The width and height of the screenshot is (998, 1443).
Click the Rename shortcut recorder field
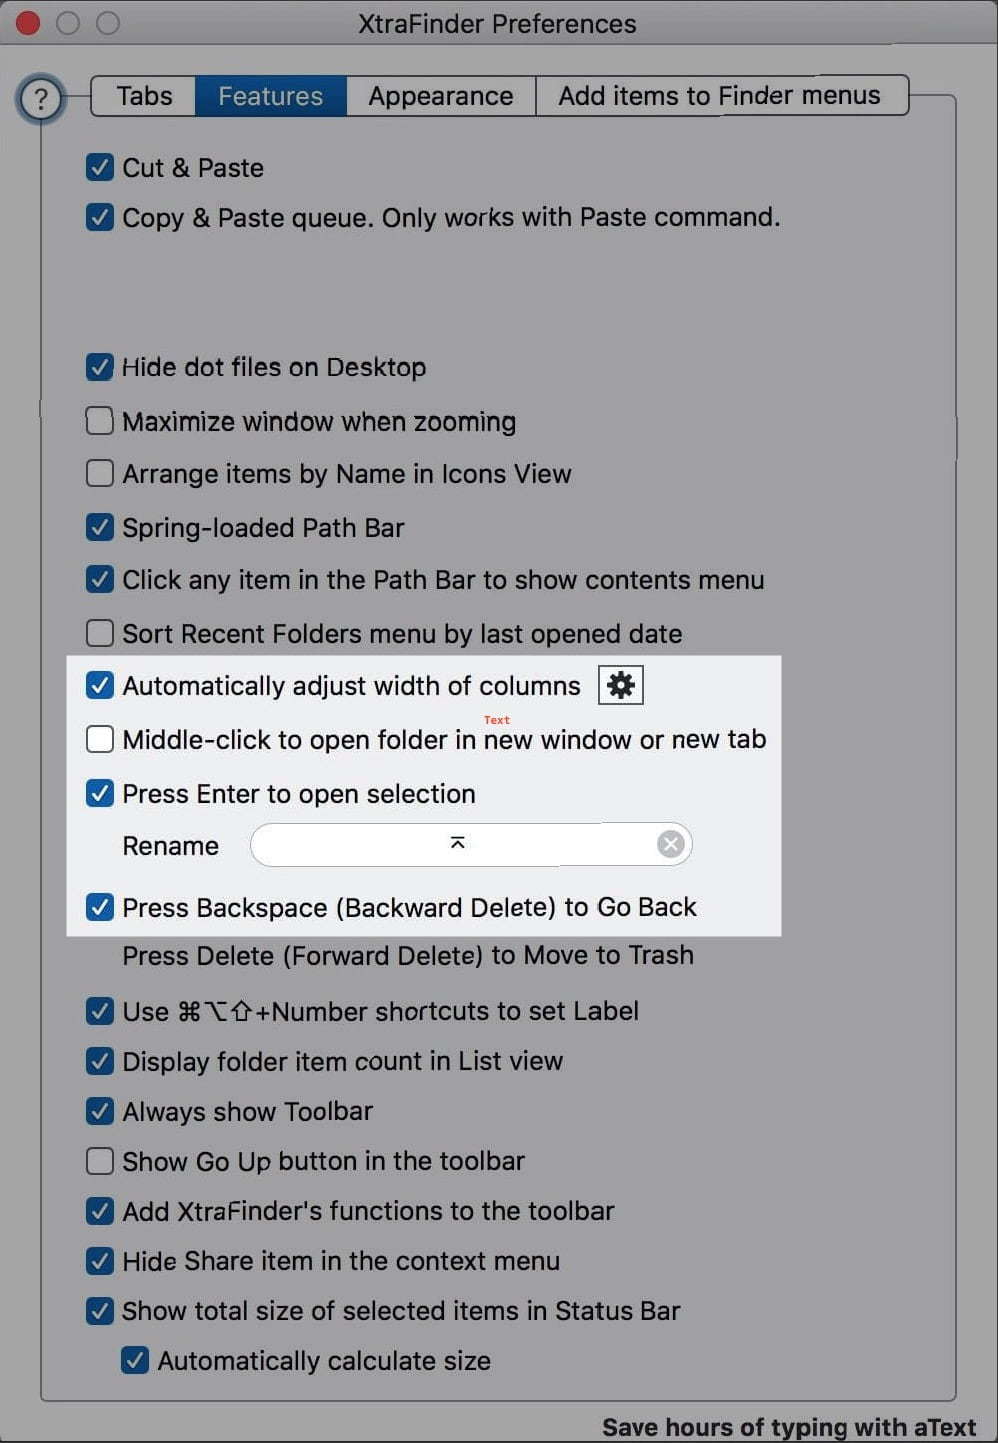coord(470,845)
